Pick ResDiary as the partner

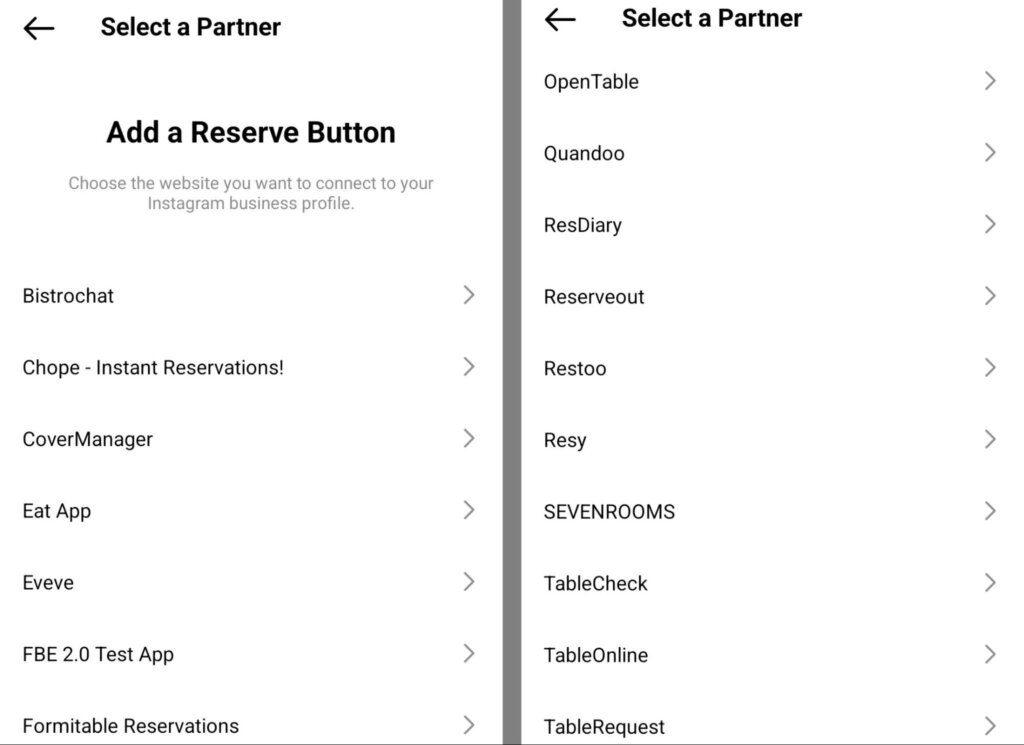tap(583, 225)
